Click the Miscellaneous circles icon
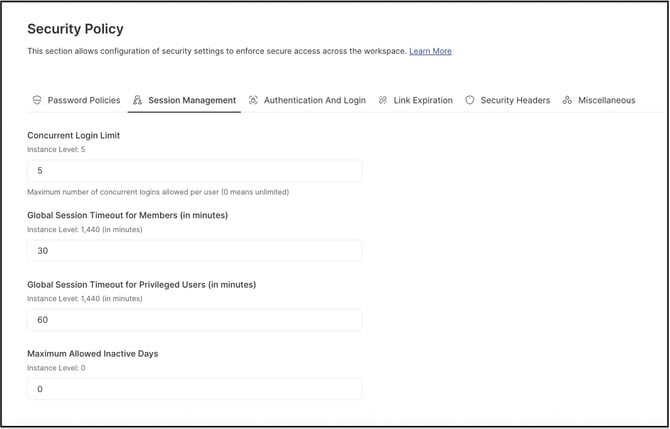 click(567, 100)
